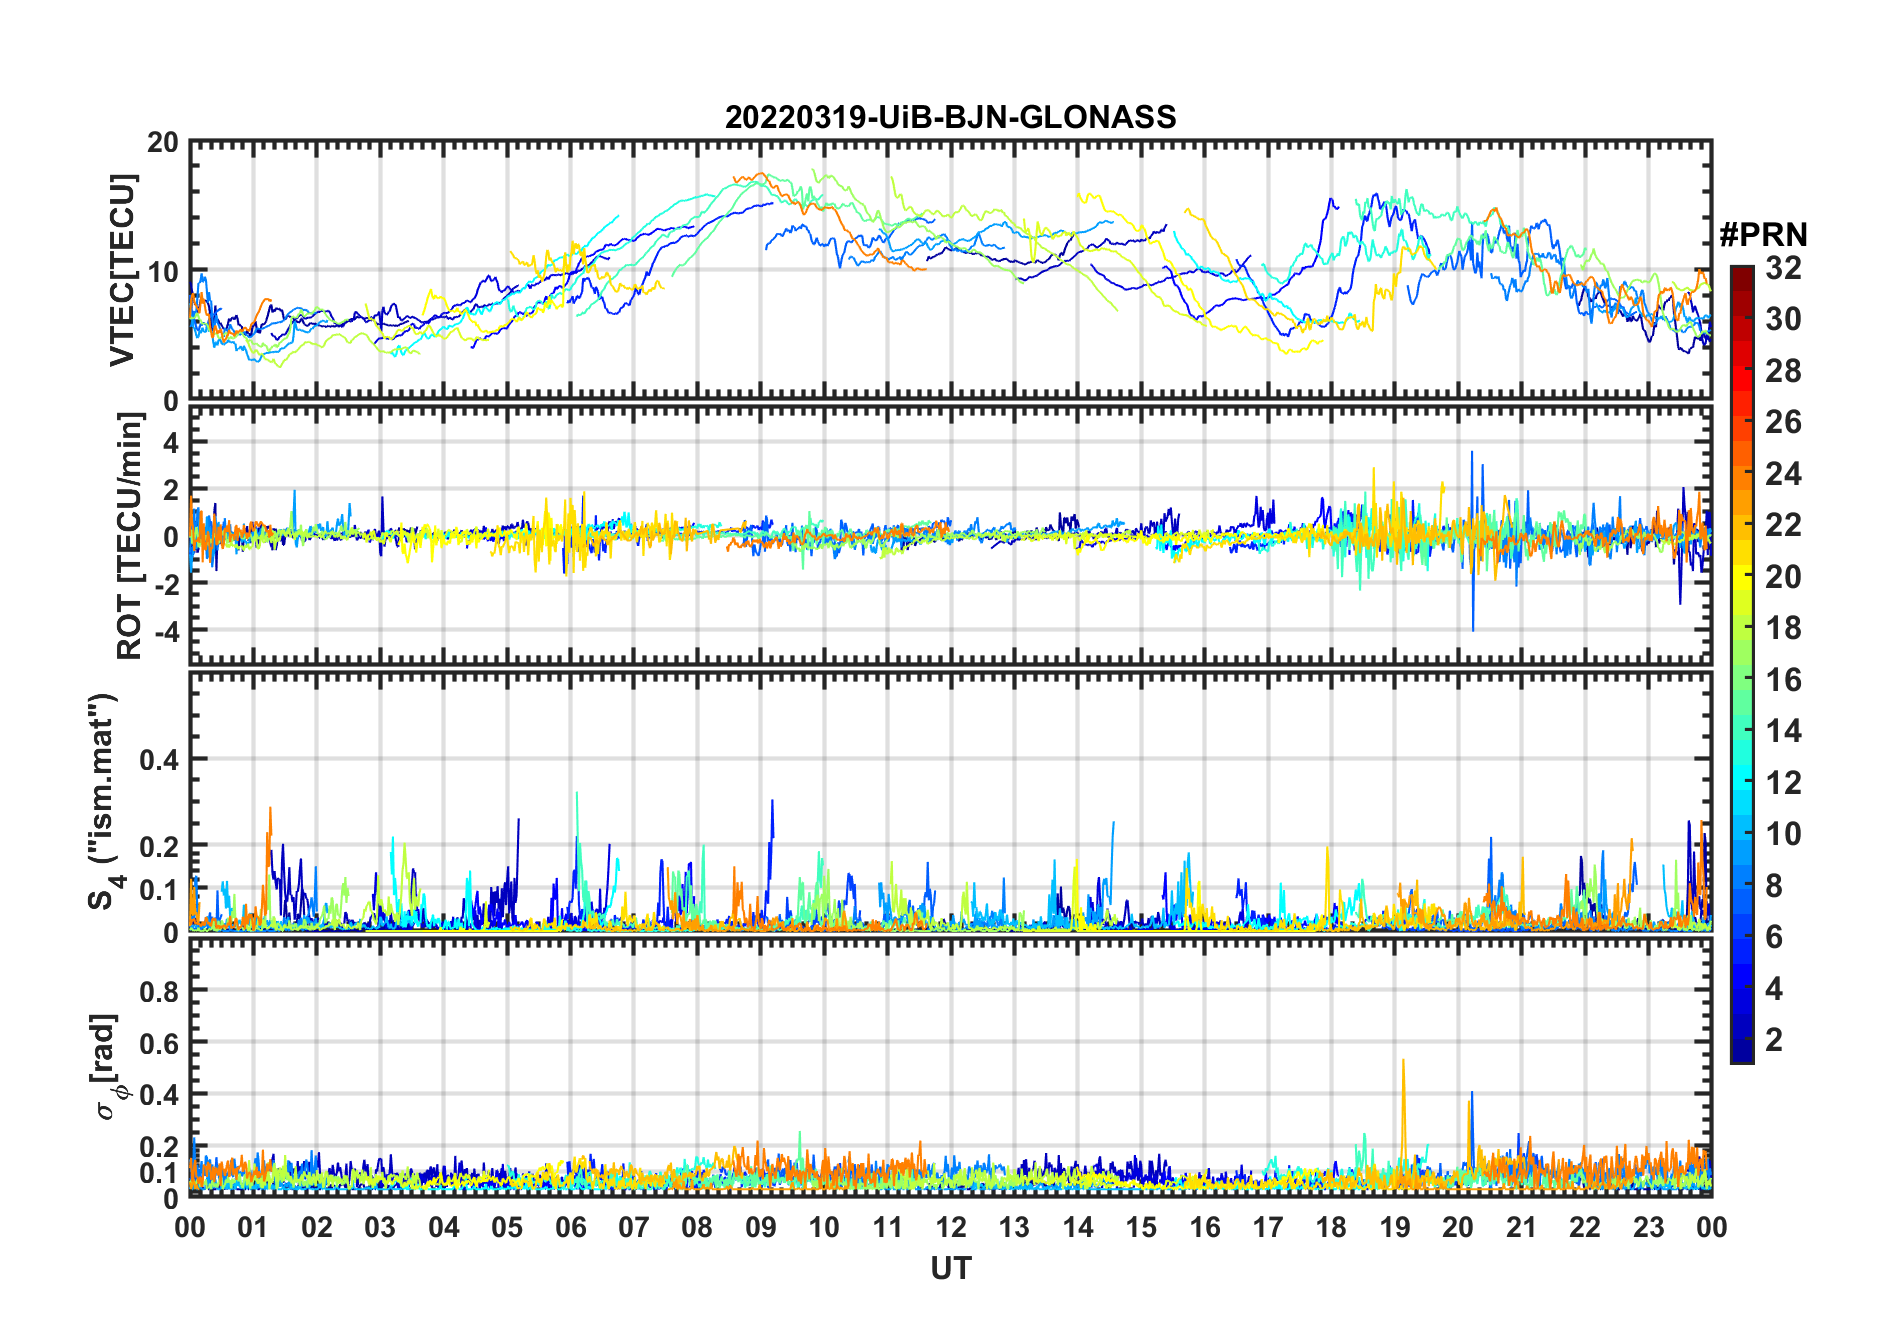Click the colorbar tick label 16
1902x1330 pixels.
pos(1783,680)
